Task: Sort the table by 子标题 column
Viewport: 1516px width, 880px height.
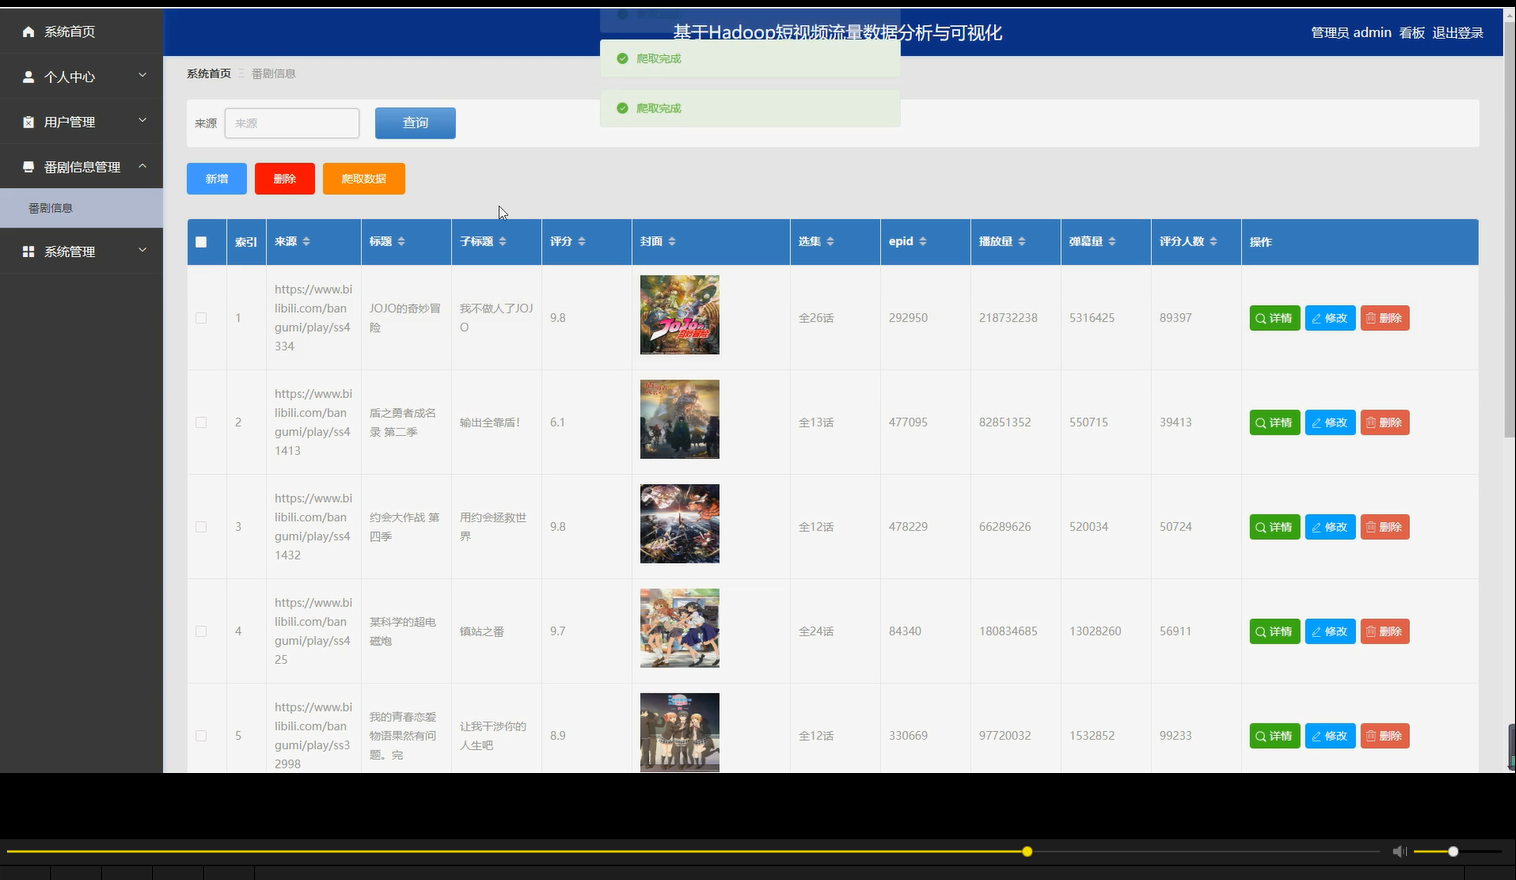Action: coord(502,242)
